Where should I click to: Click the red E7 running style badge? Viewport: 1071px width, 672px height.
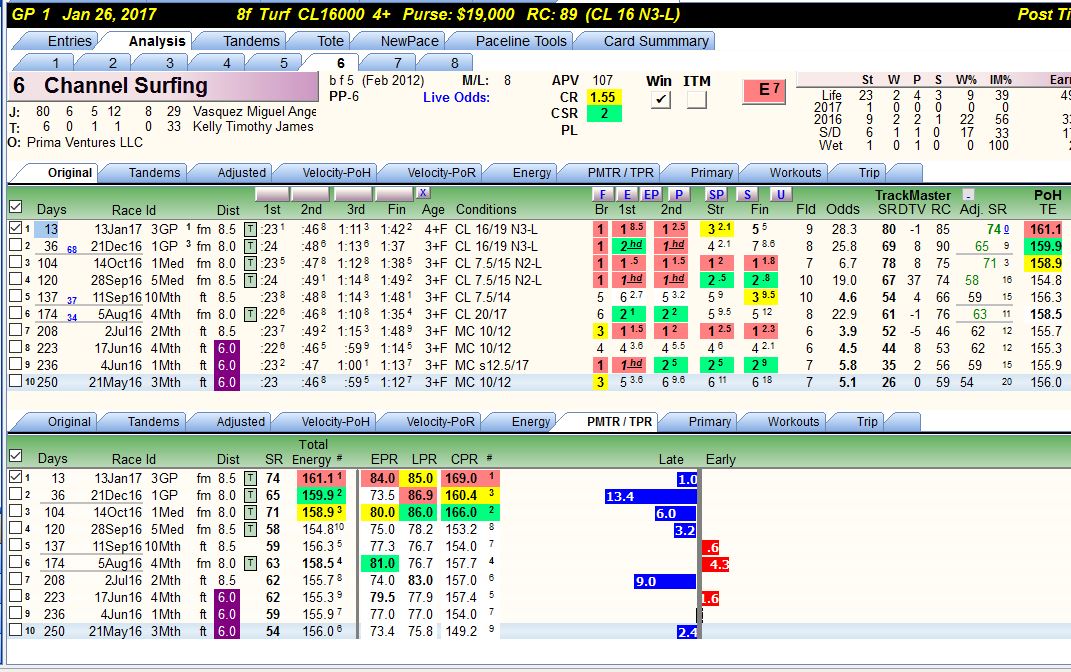click(x=764, y=90)
